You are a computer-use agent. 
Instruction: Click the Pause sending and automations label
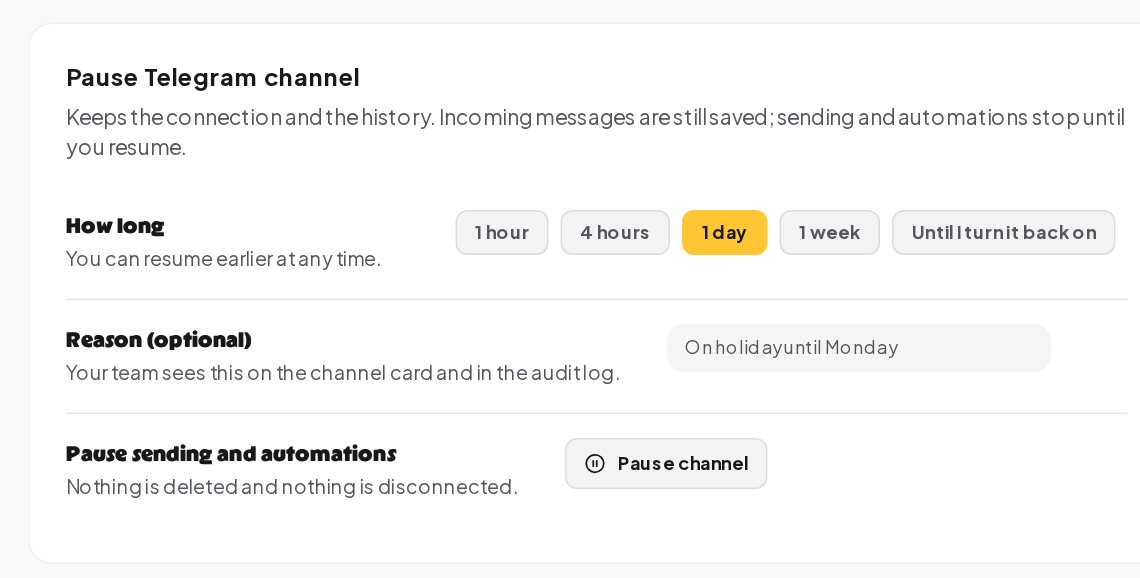point(231,454)
